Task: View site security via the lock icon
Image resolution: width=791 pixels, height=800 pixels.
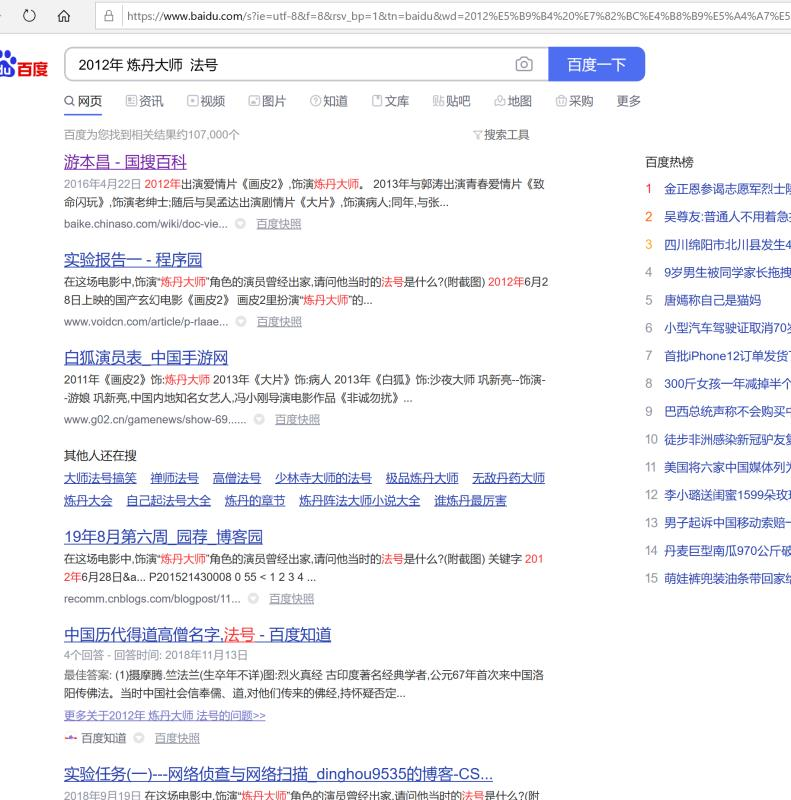Action: [x=109, y=16]
